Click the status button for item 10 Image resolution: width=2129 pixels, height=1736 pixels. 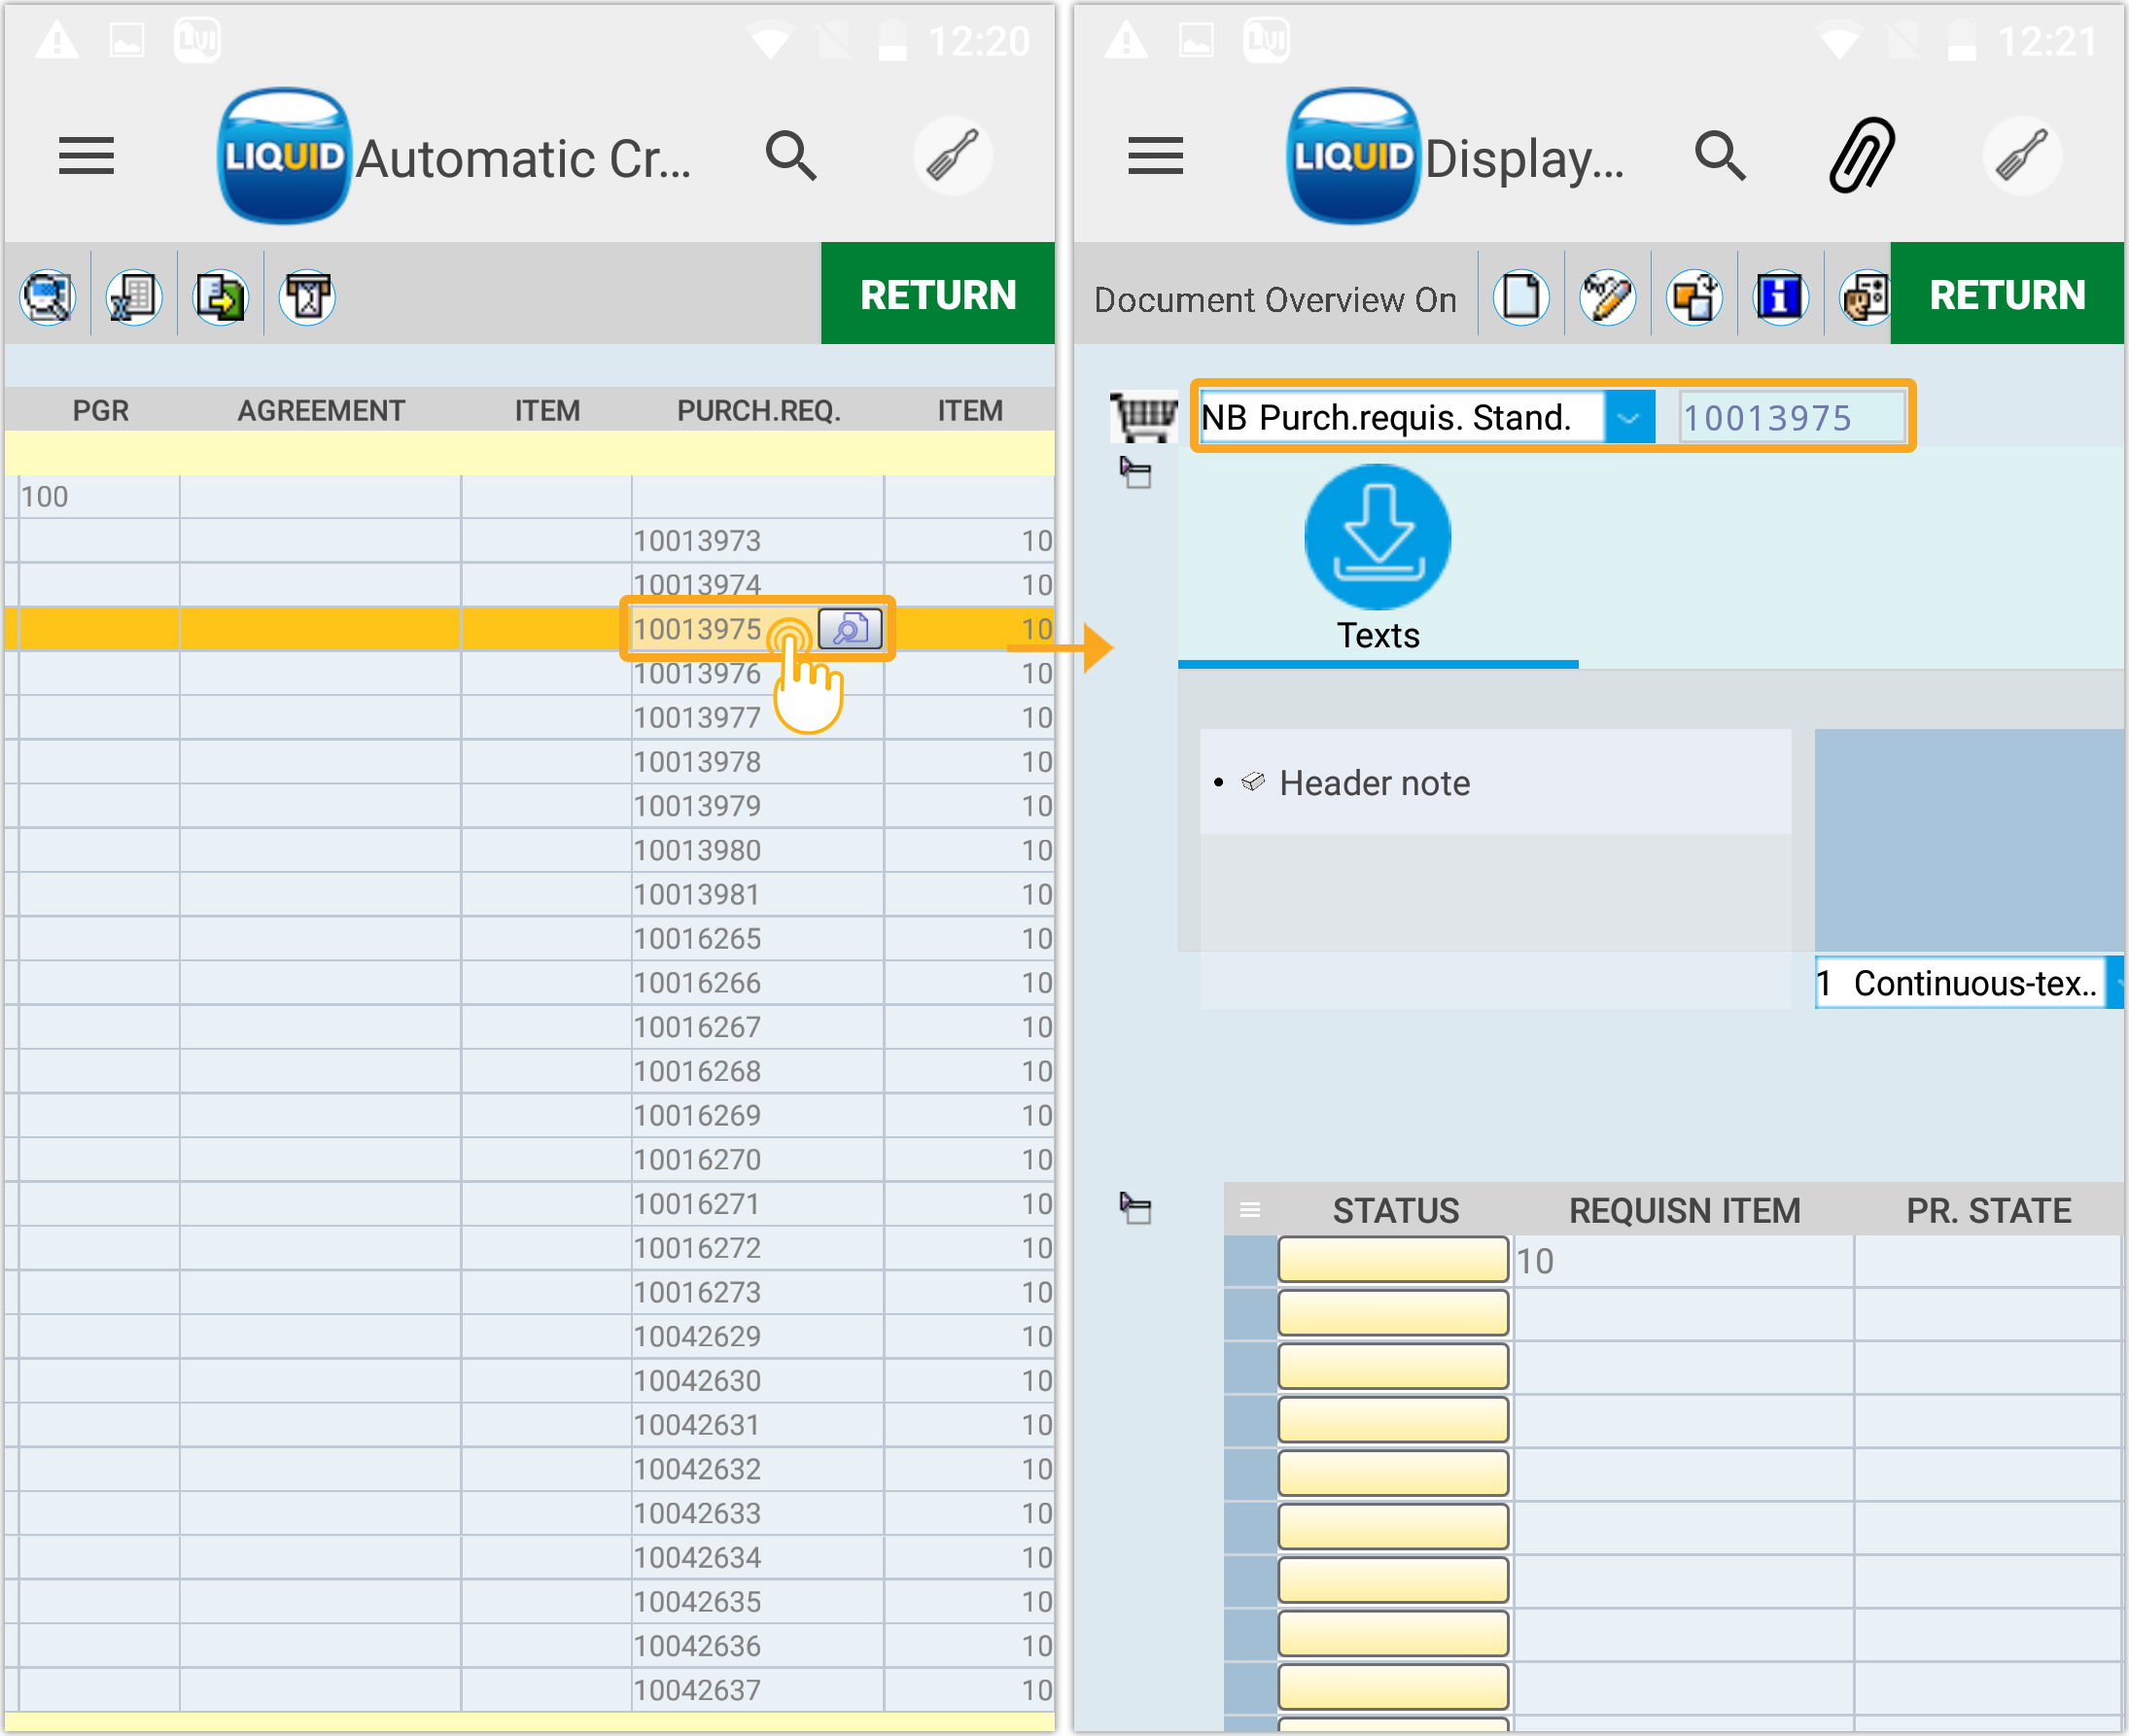tap(1392, 1260)
